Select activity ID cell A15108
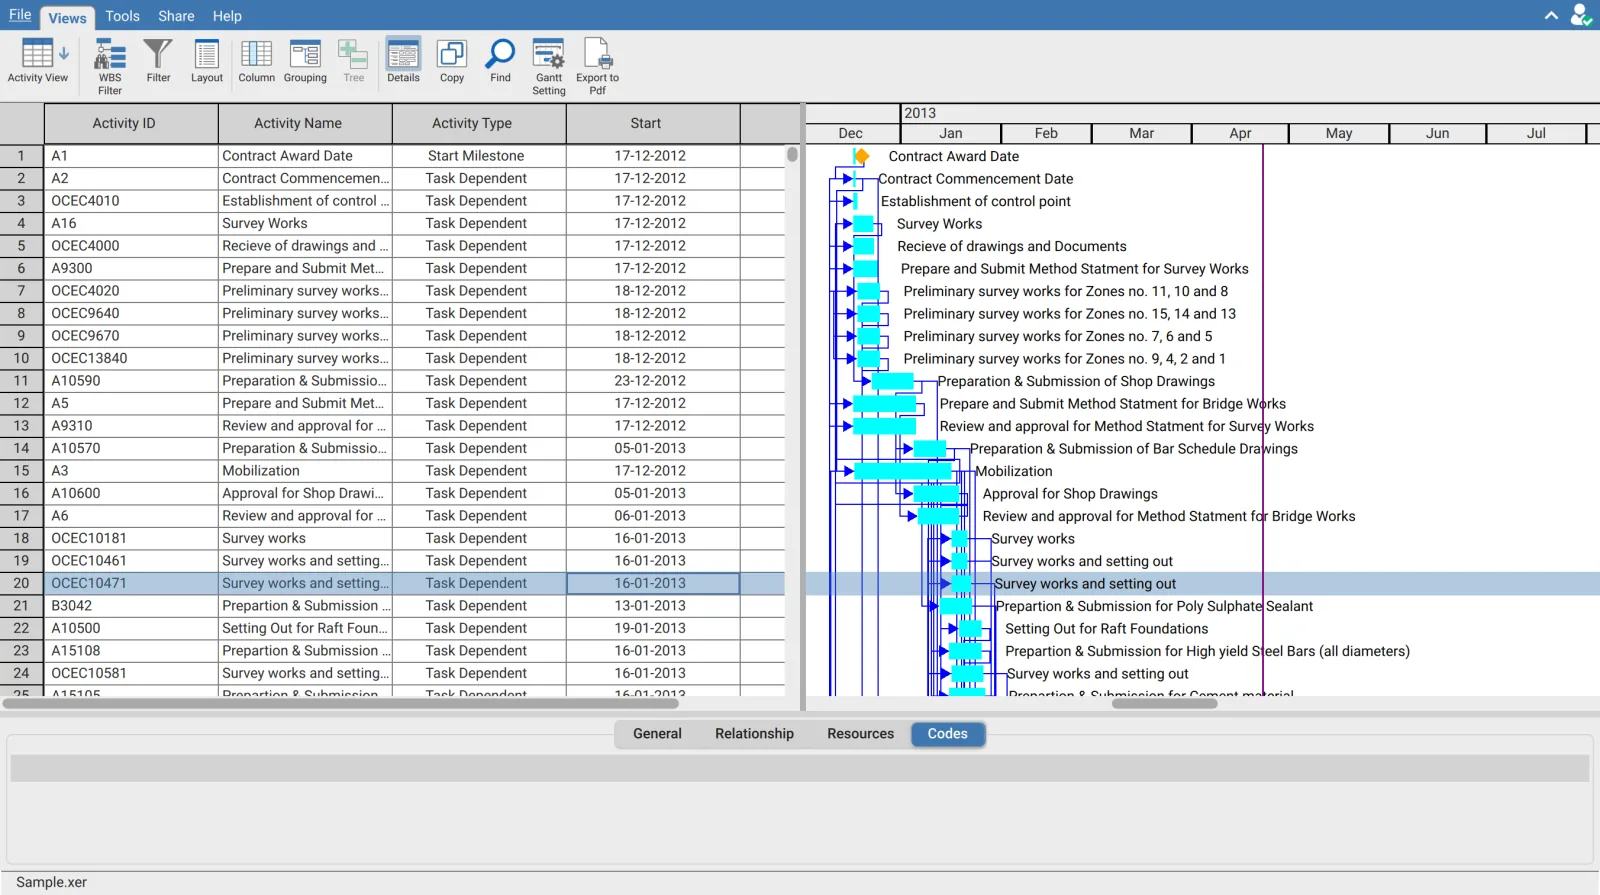Screen dimensions: 1600x895 click(131, 651)
